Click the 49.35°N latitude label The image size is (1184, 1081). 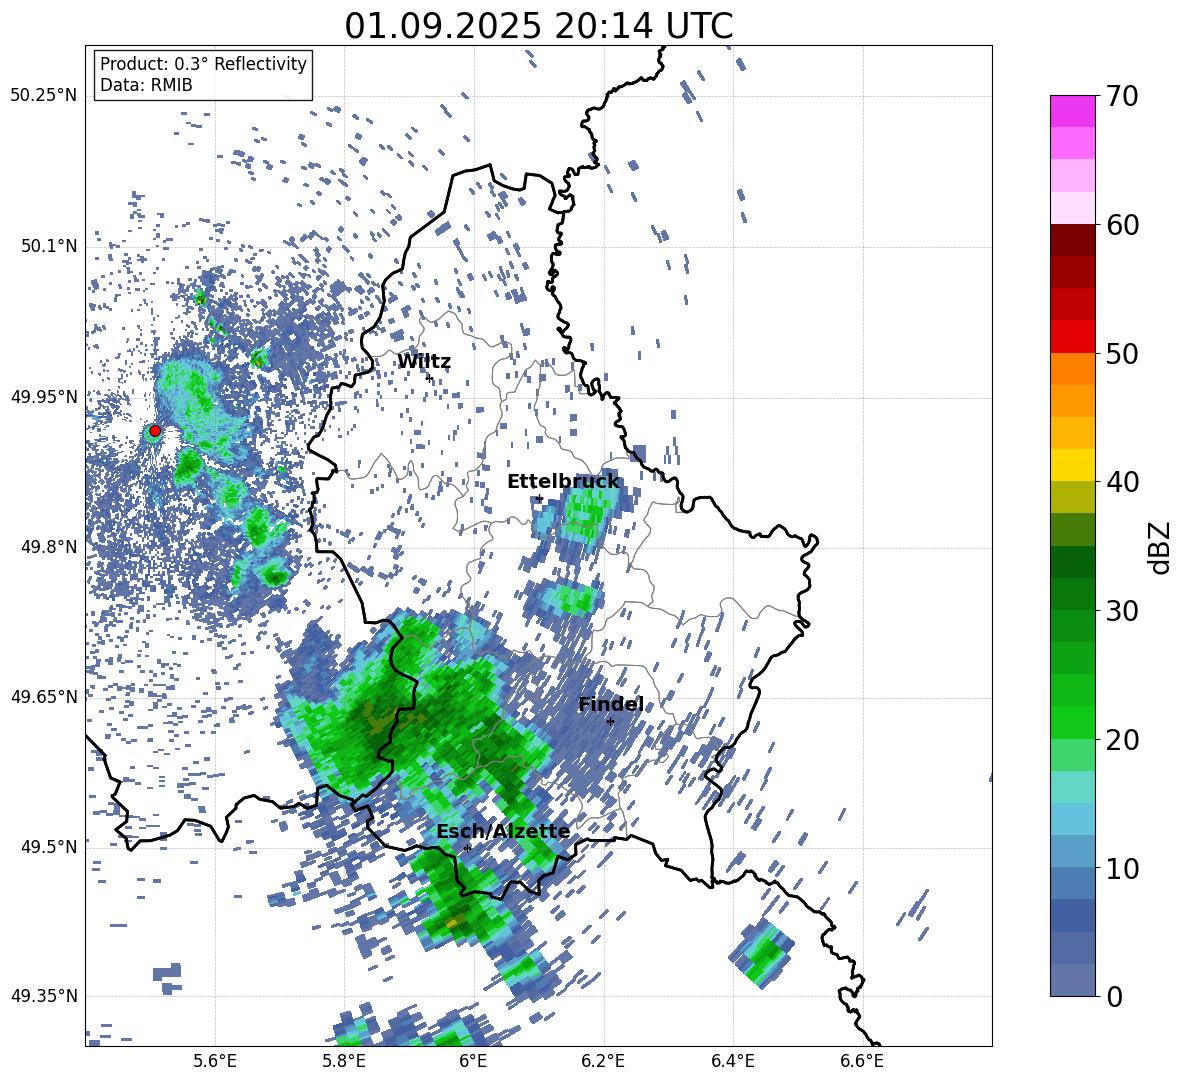click(44, 996)
